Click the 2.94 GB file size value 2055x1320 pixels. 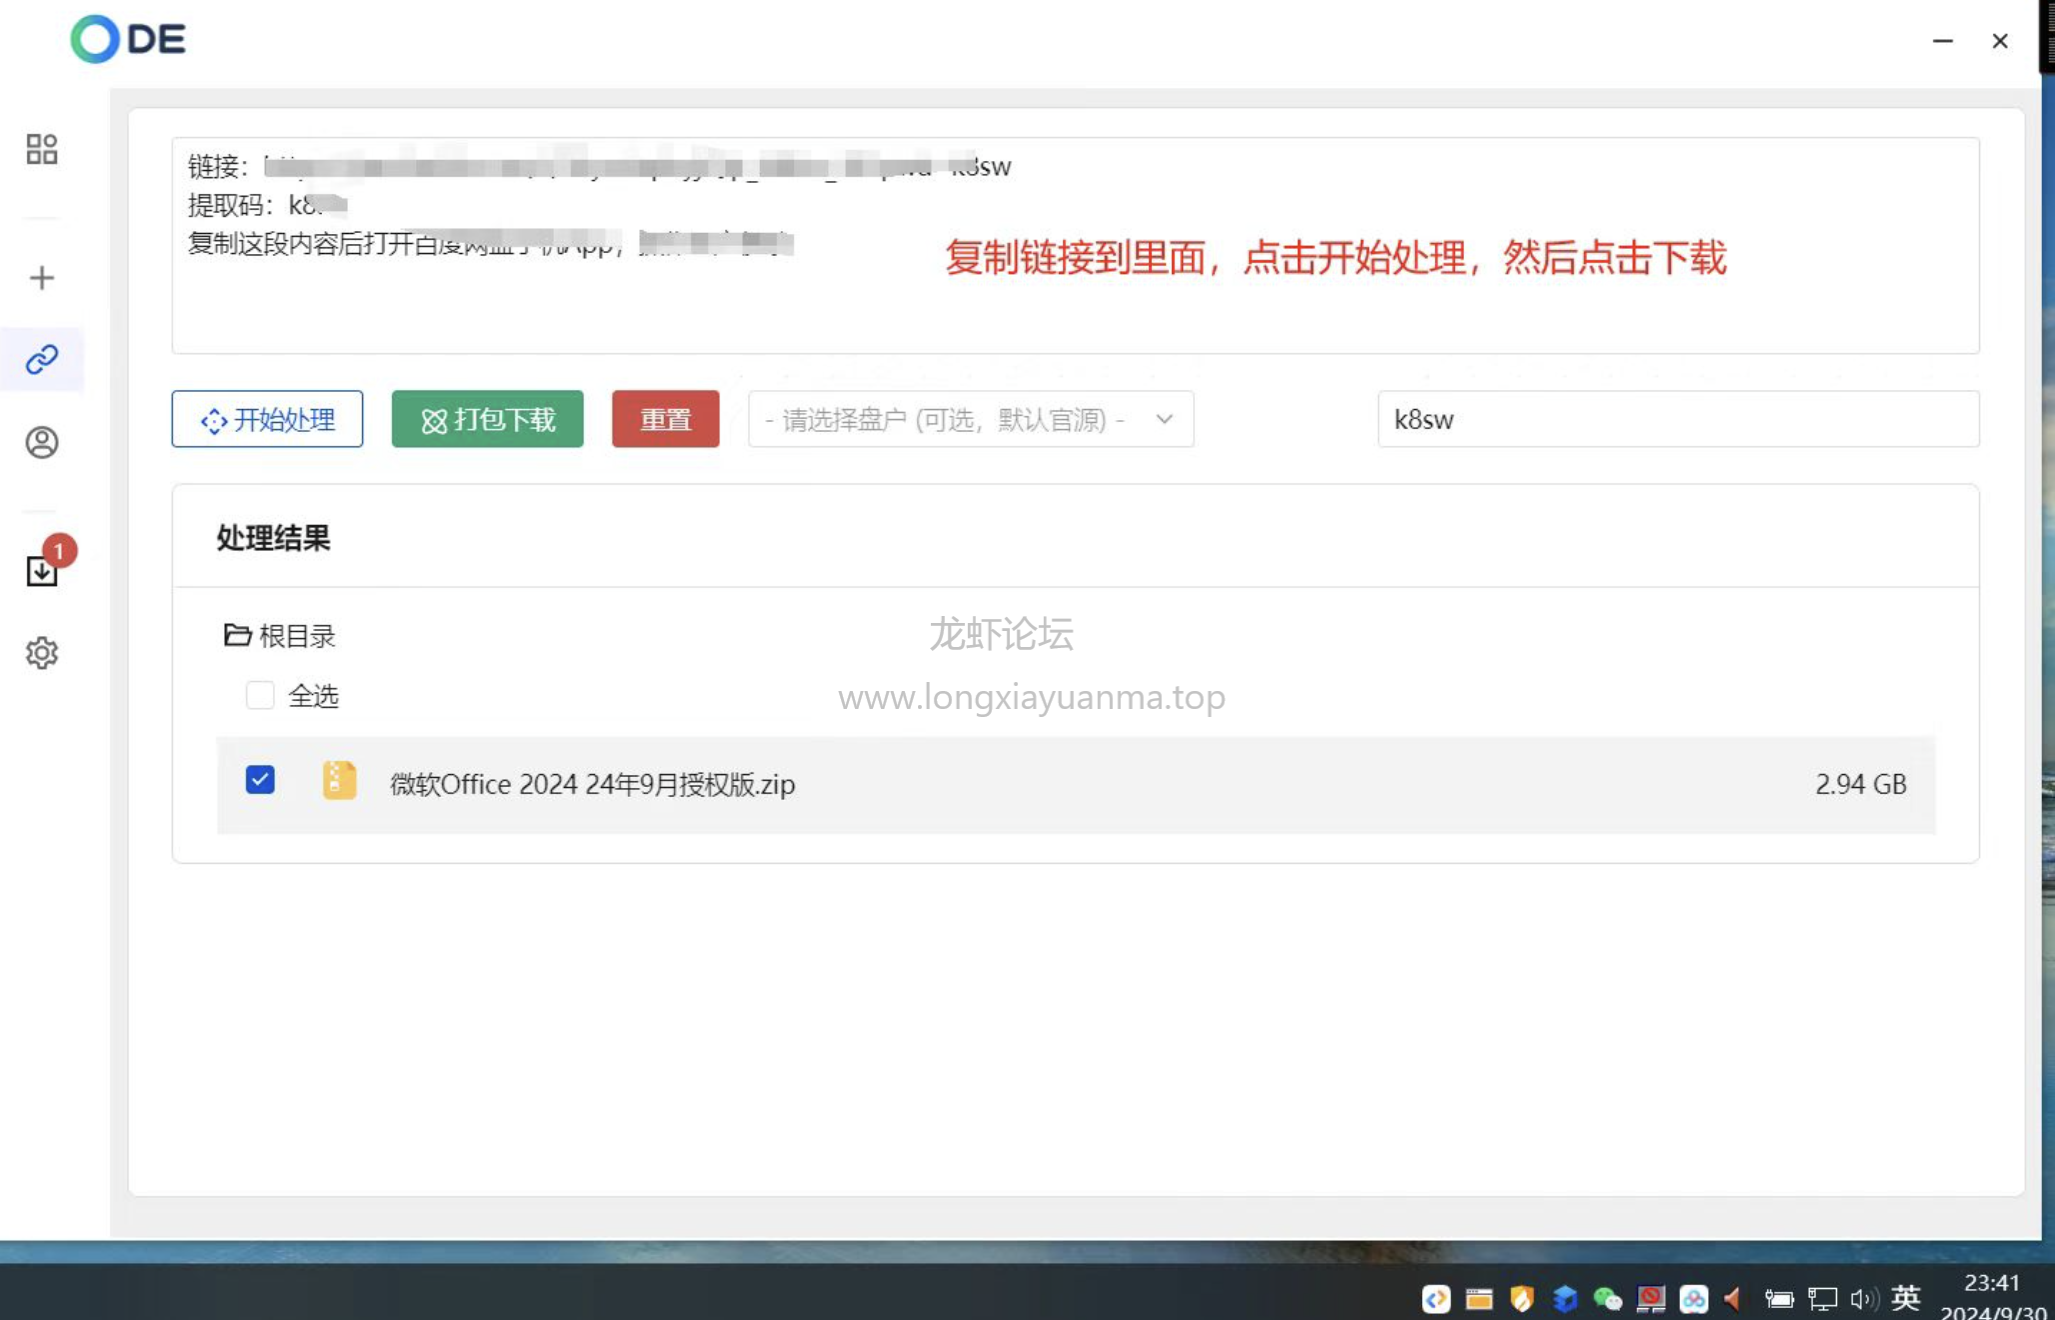[x=1861, y=784]
